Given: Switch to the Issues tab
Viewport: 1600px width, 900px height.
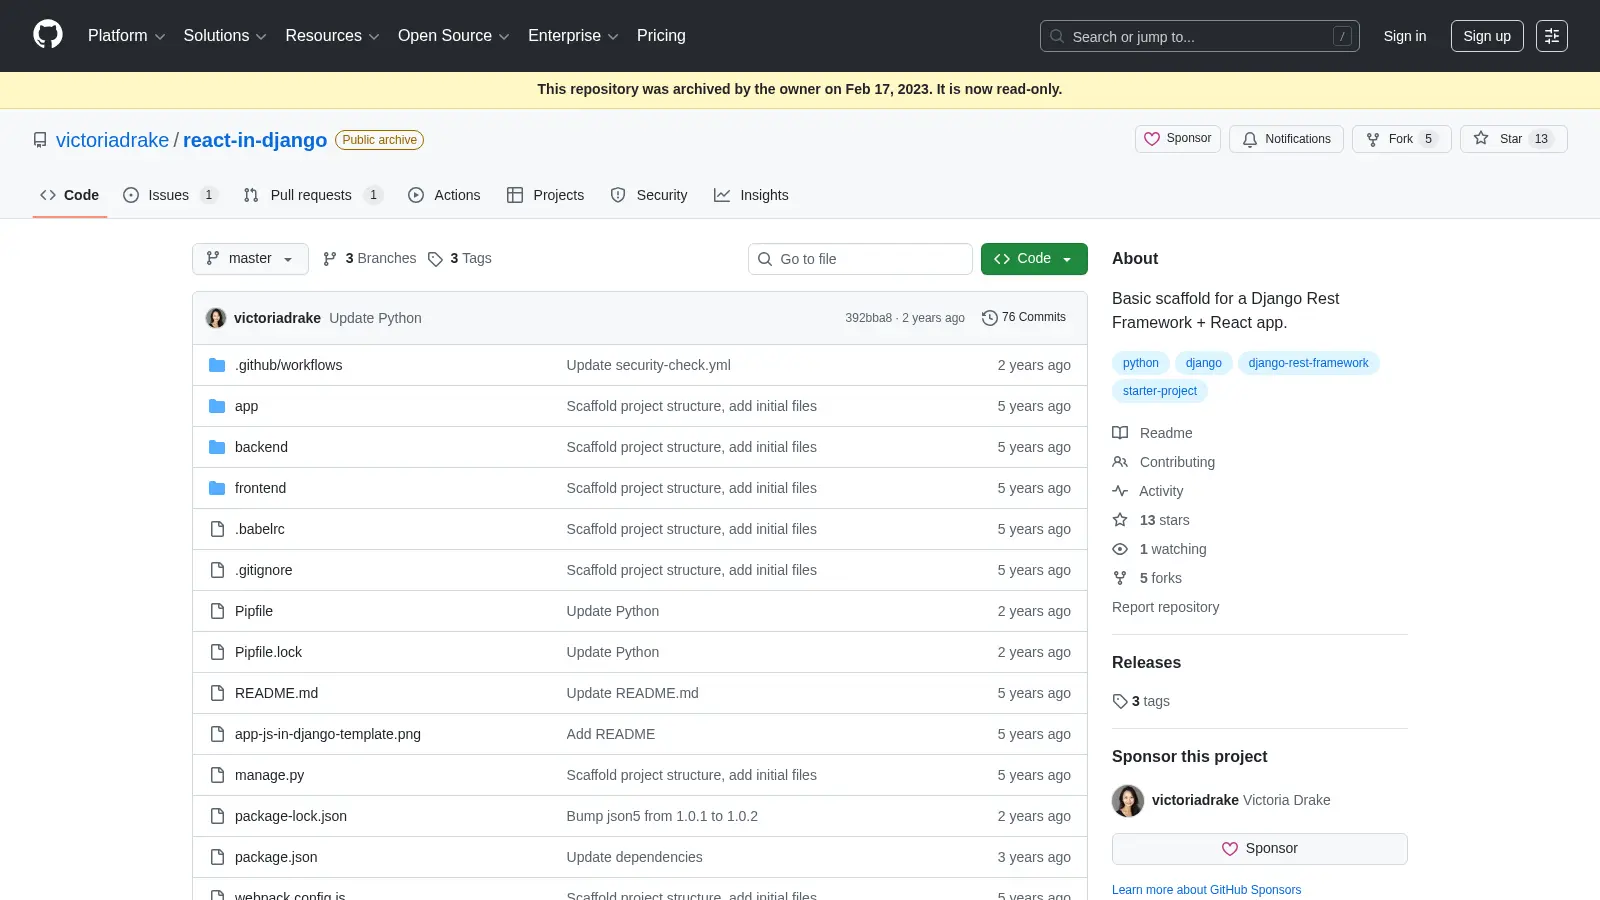Looking at the screenshot, I should point(170,195).
